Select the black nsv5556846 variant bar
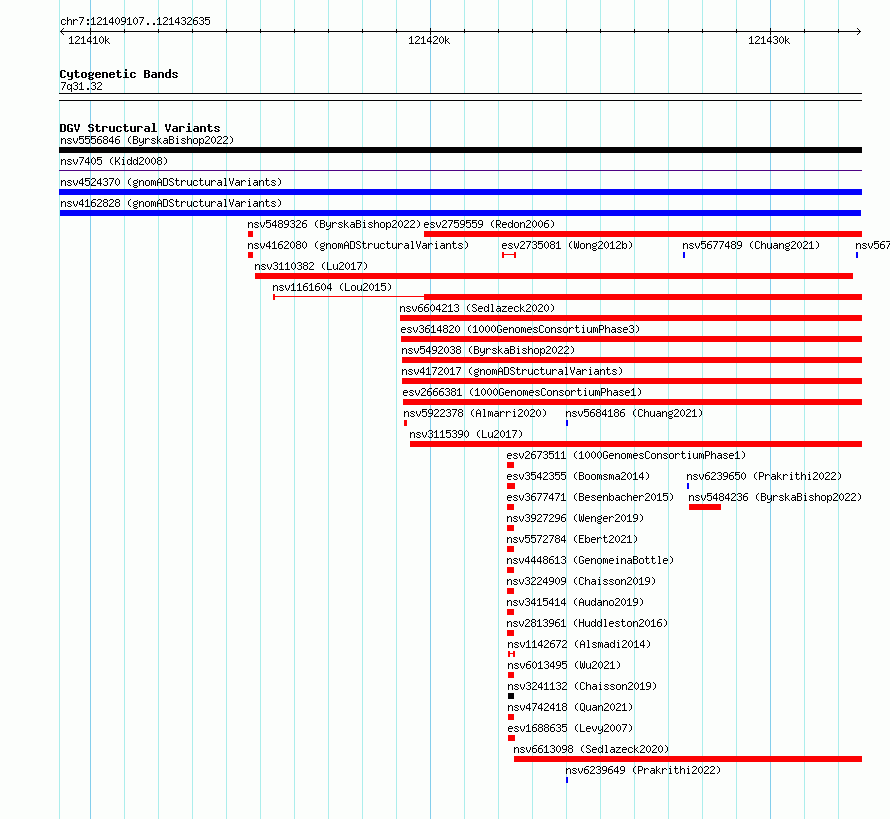890x819 pixels. [460, 150]
